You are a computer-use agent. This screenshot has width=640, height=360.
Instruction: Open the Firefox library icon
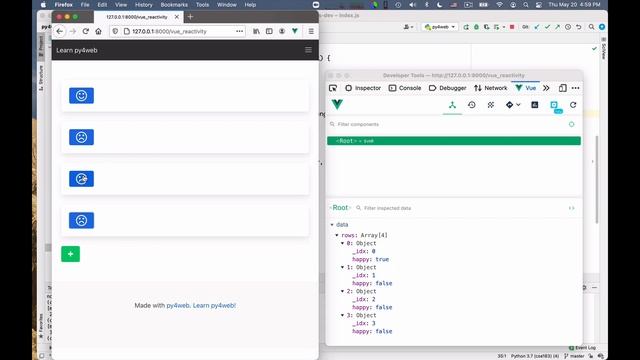click(x=256, y=31)
